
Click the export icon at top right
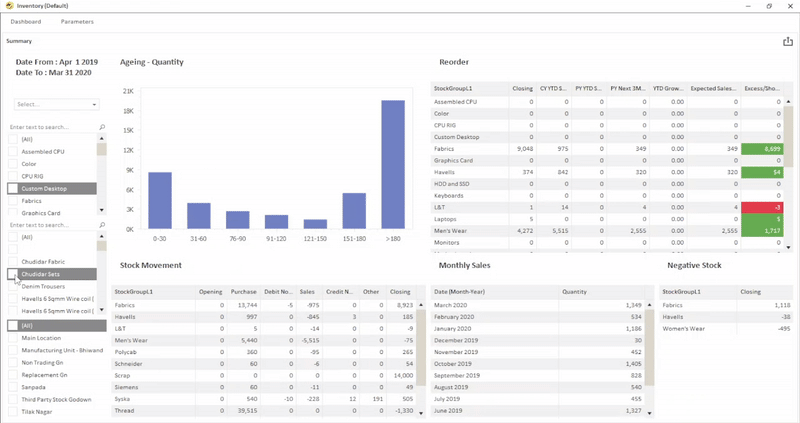[x=788, y=41]
